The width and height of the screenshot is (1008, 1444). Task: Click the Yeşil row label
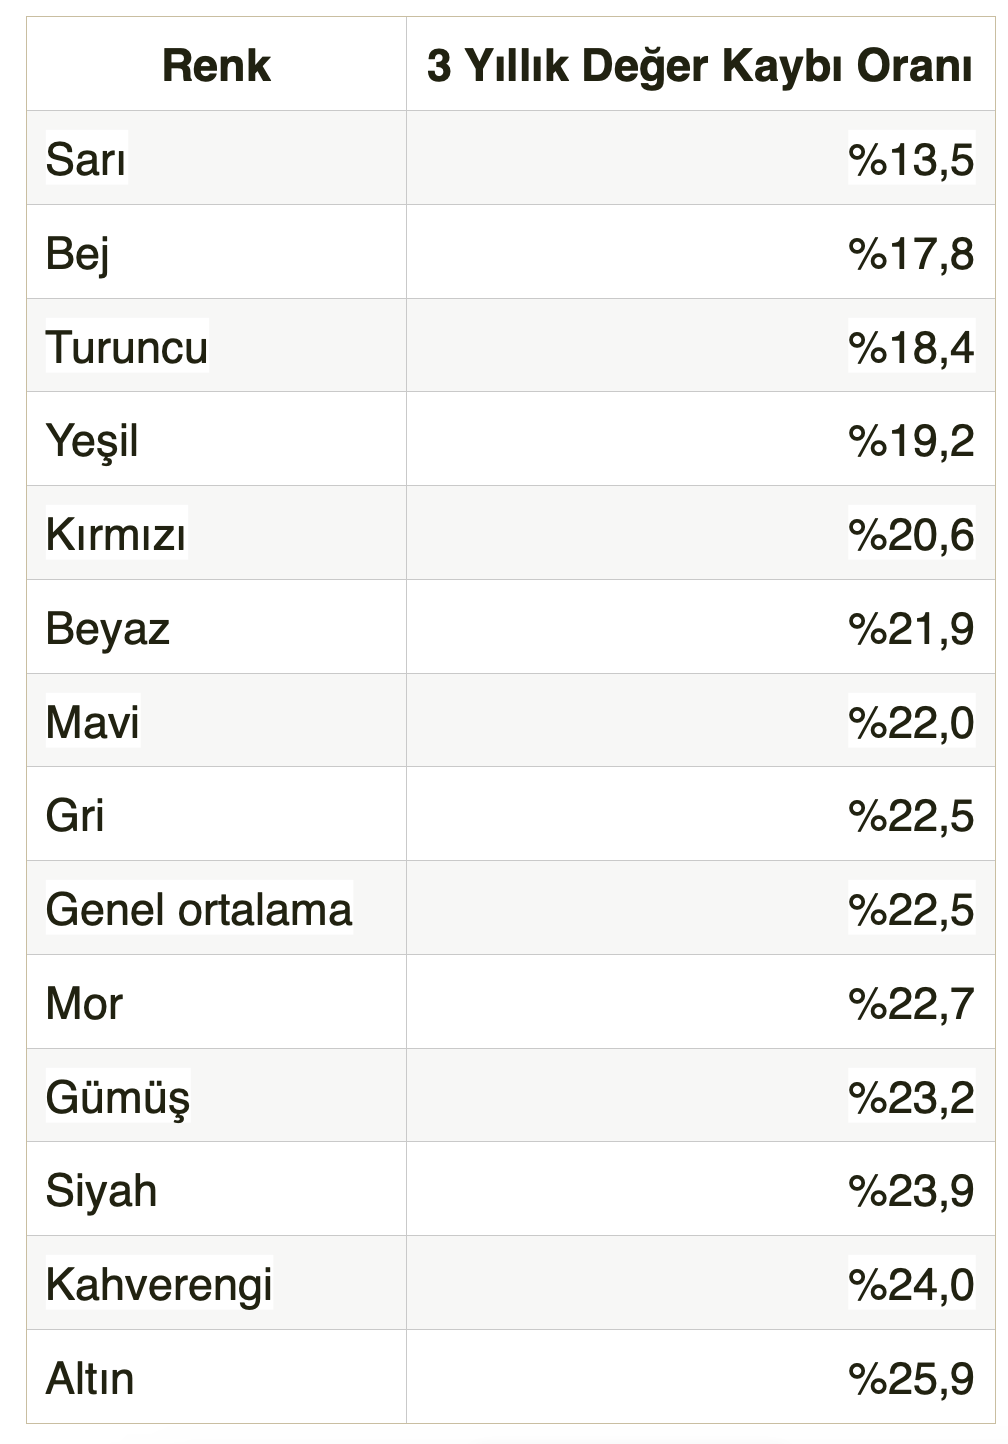pos(92,440)
